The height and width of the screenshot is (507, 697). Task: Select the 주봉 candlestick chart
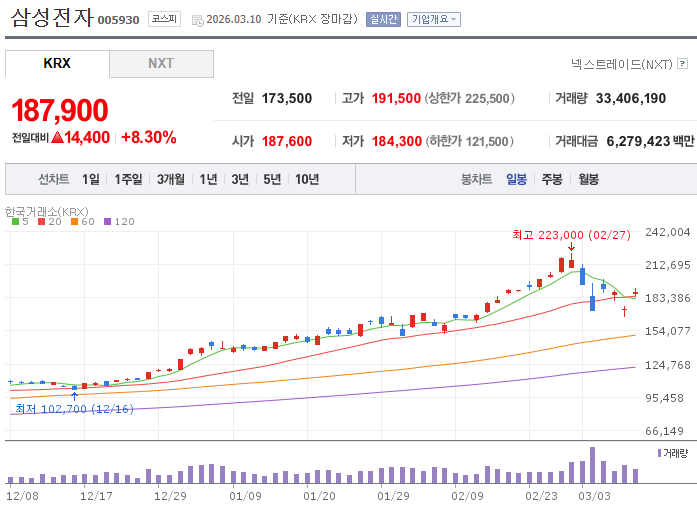click(552, 179)
